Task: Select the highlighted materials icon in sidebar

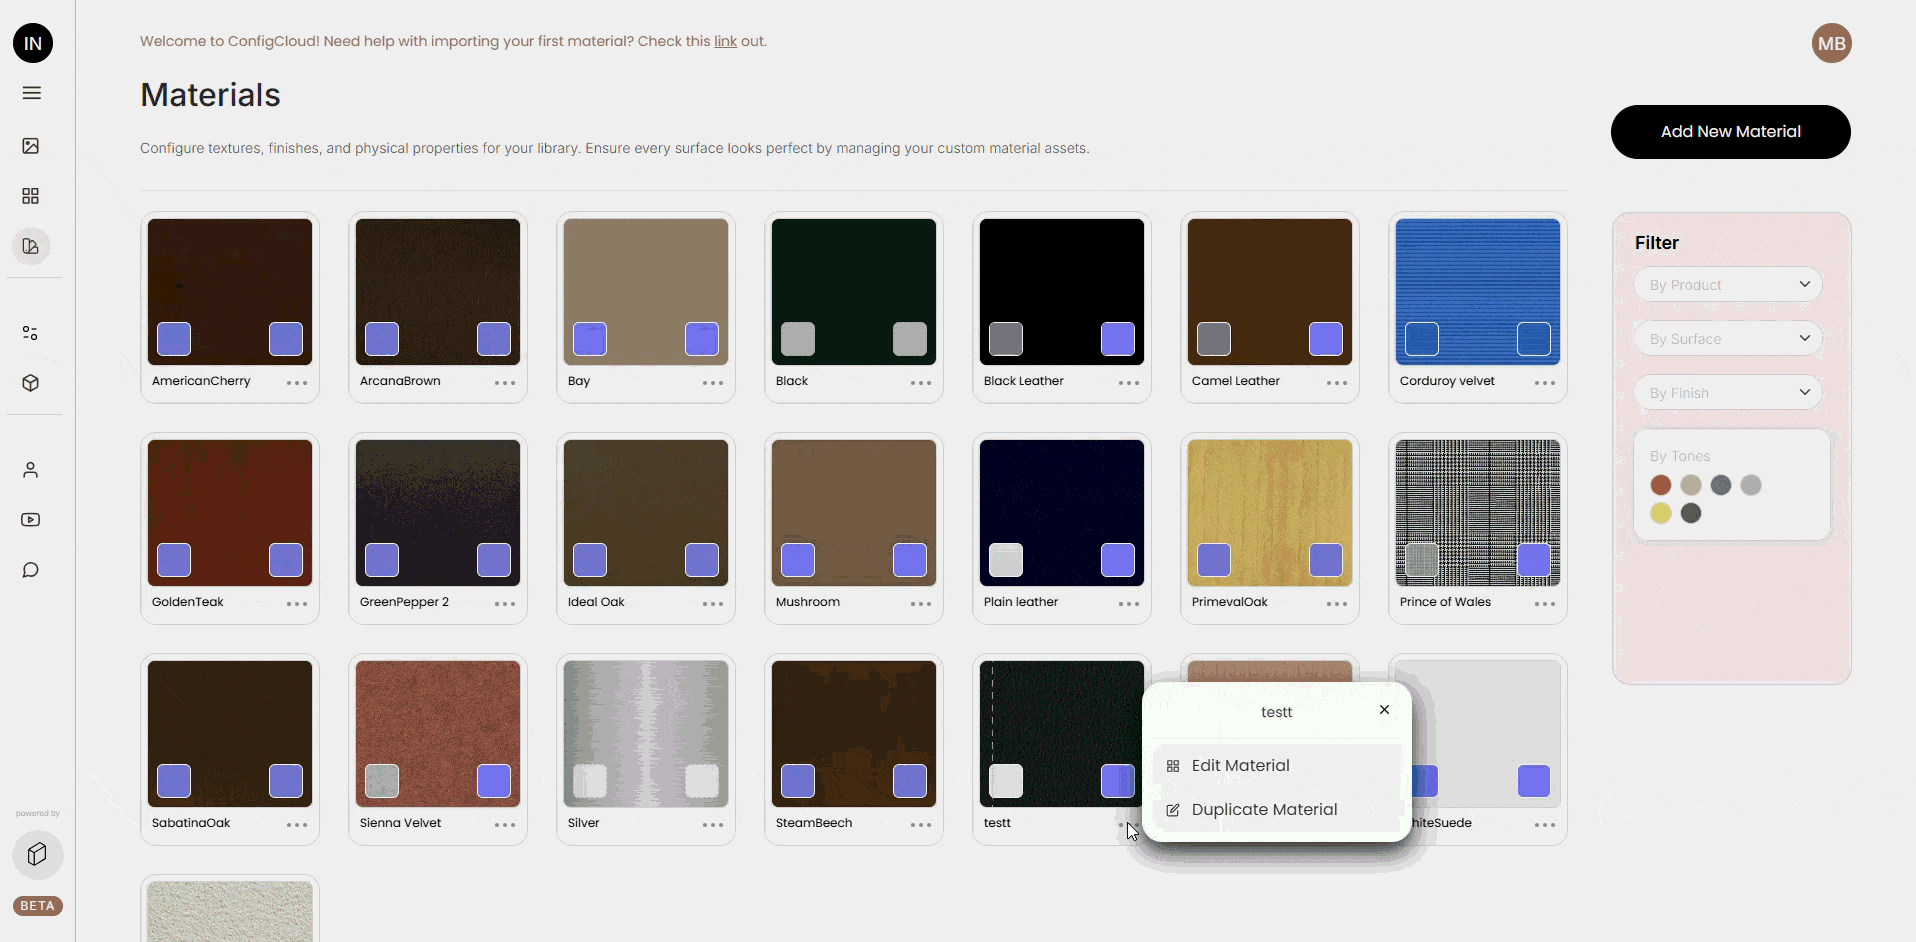Action: tap(31, 246)
